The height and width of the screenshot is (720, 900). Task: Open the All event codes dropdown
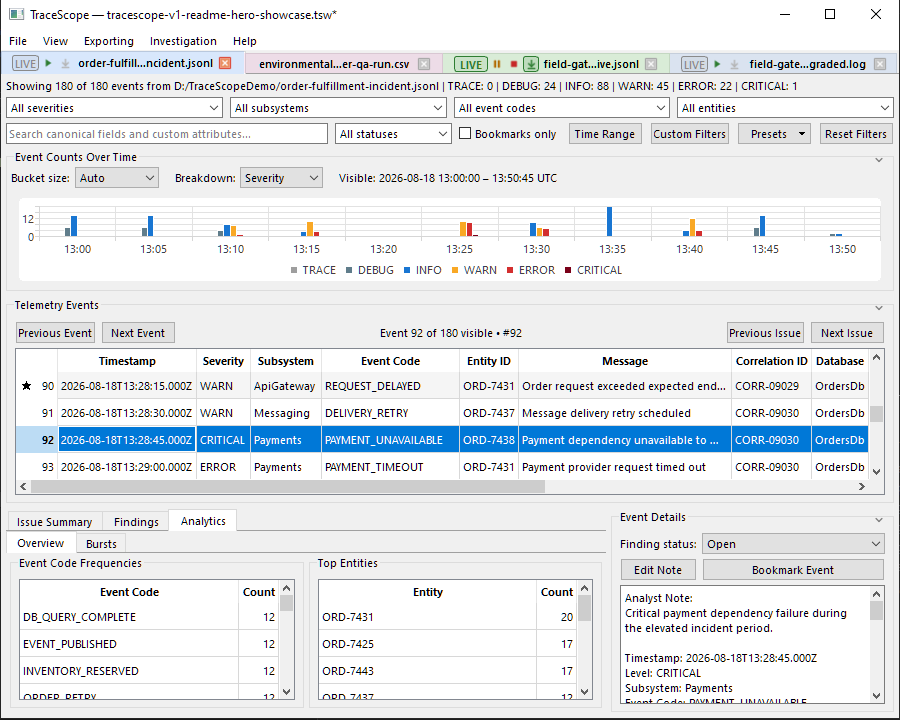[561, 108]
